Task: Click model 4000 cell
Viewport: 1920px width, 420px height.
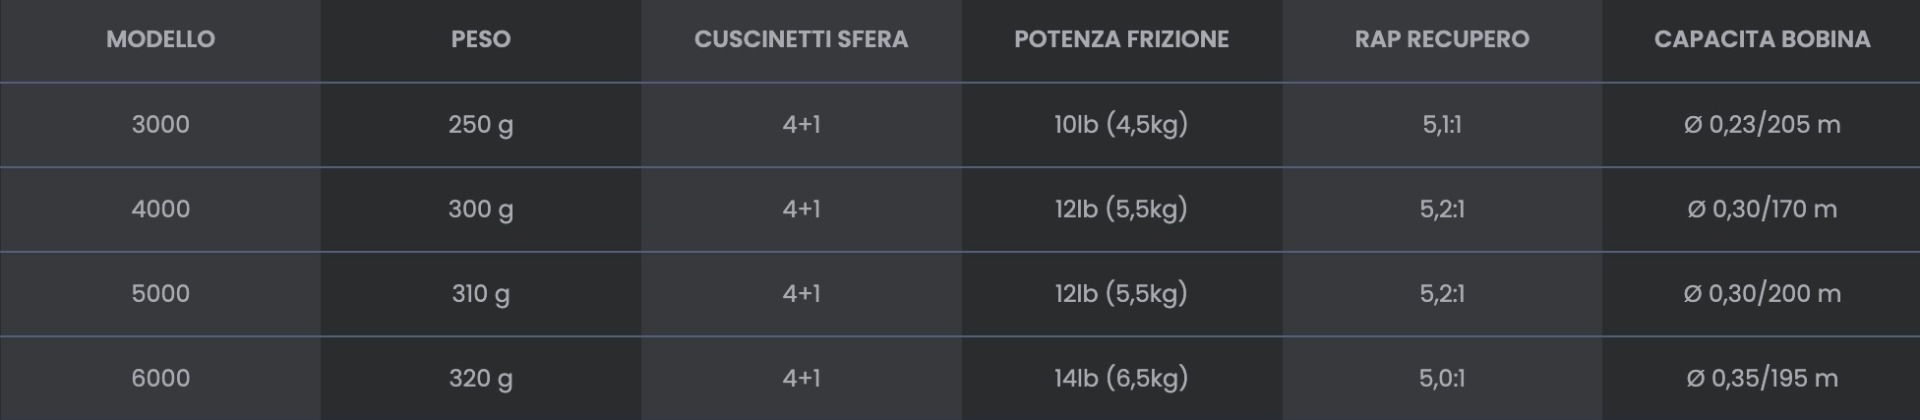Action: coord(160,209)
